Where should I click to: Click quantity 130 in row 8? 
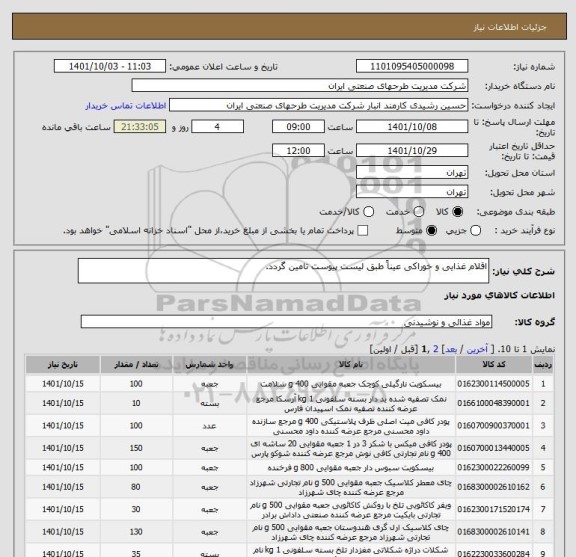click(136, 532)
